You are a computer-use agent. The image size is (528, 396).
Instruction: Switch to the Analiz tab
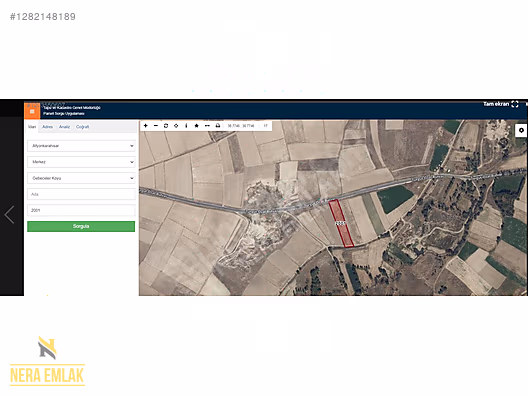click(64, 127)
